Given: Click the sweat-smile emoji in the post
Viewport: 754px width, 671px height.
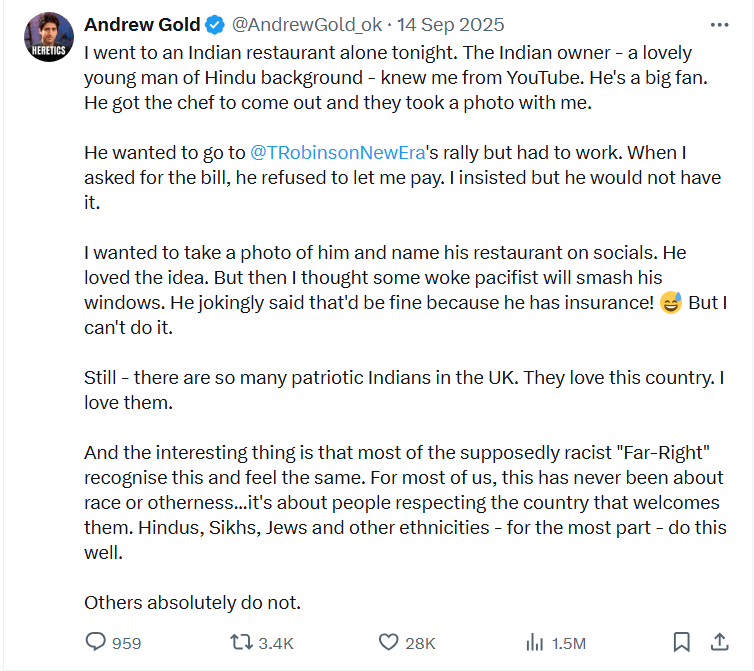Looking at the screenshot, I should point(671,302).
